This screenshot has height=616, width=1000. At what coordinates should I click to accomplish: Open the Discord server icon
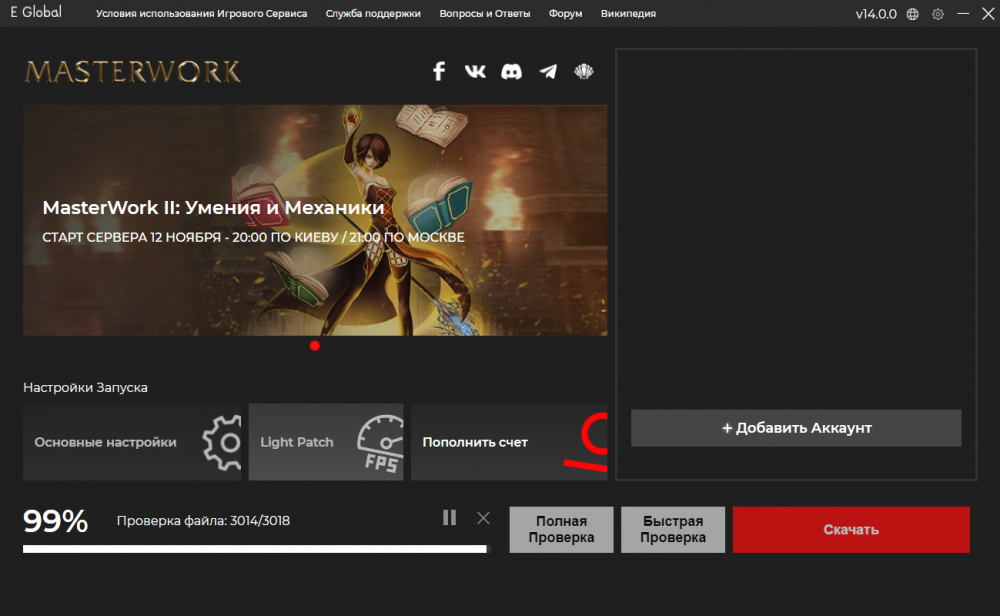(x=511, y=71)
